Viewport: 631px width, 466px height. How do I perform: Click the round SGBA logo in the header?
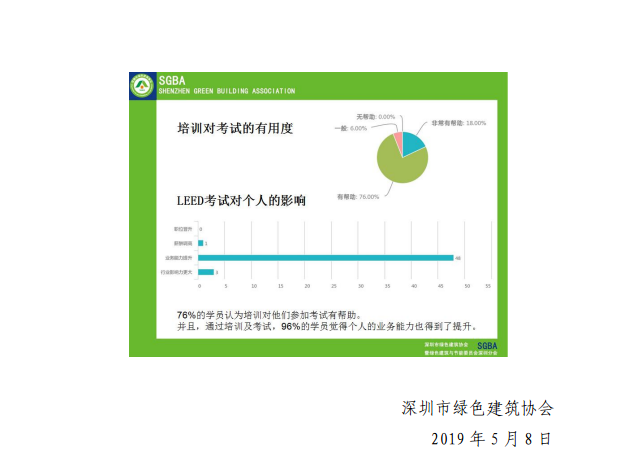[143, 87]
